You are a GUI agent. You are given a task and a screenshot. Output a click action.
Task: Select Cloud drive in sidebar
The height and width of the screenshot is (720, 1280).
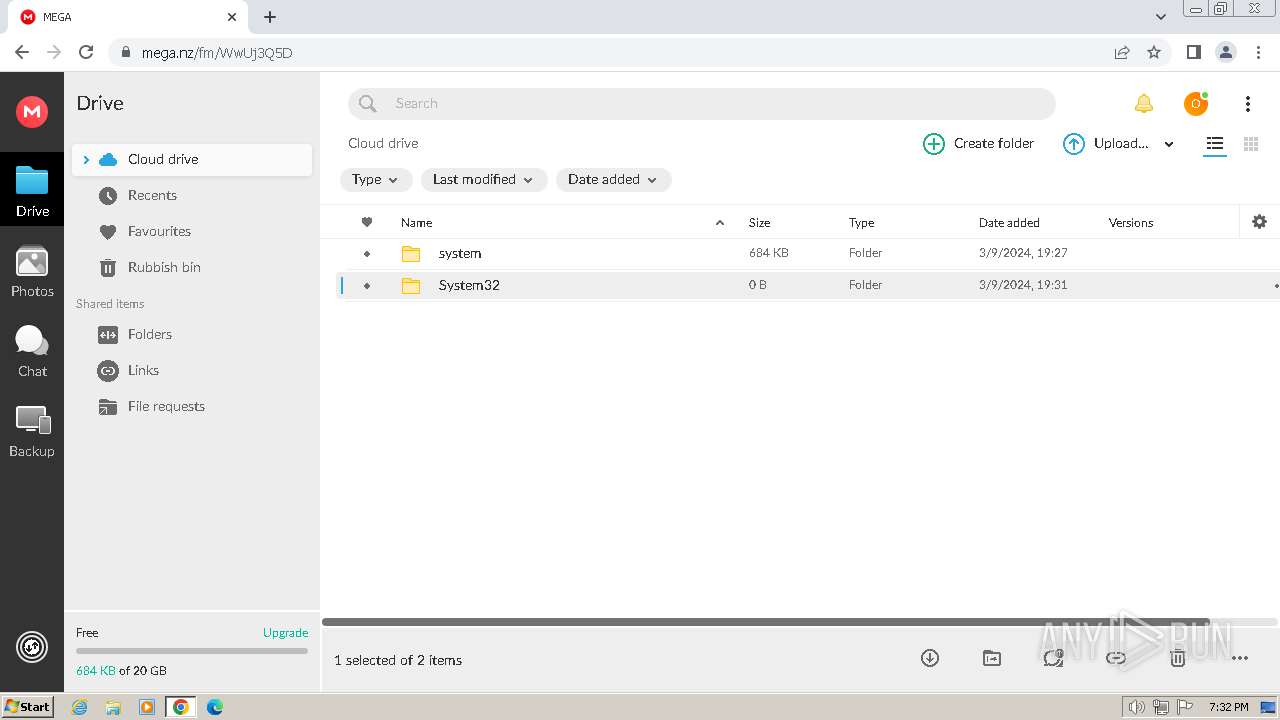pos(192,159)
